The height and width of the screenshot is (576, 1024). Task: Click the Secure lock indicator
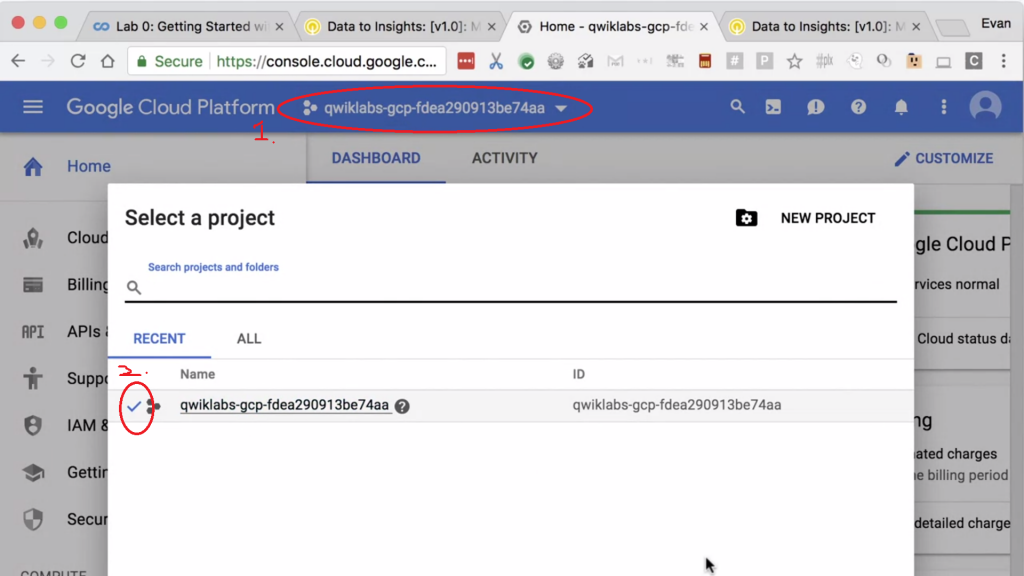pos(169,61)
